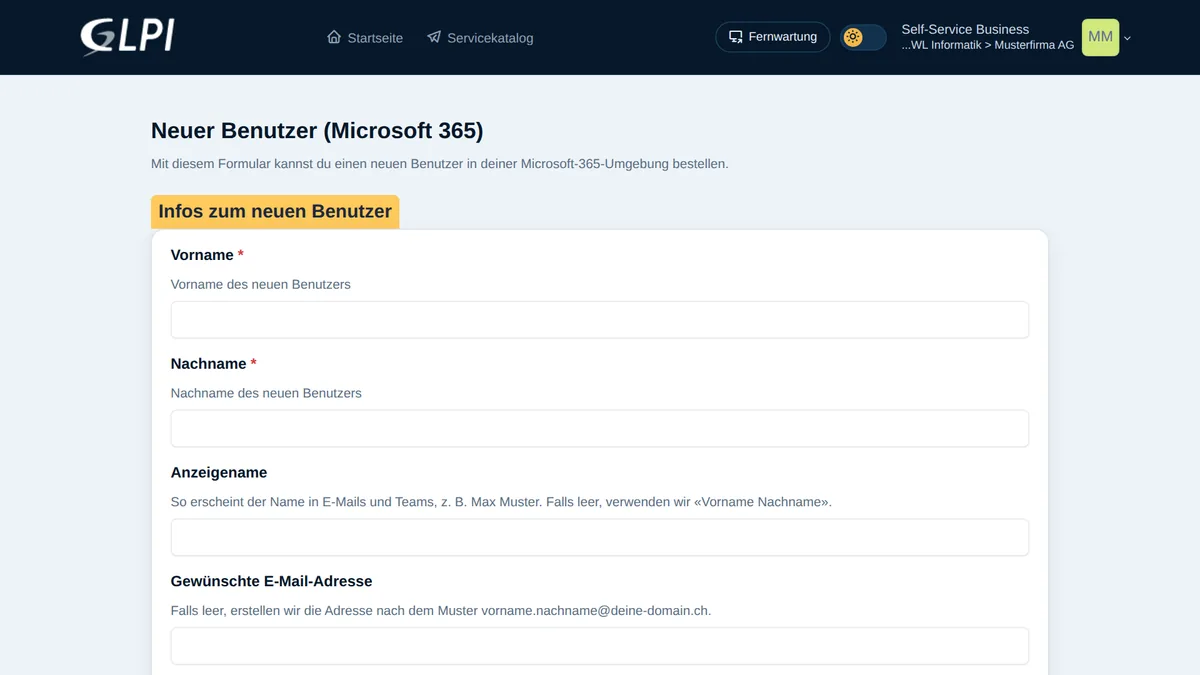Click the Gewünschte E-Mail-Adresse input field
This screenshot has height=675, width=1200.
tap(600, 646)
